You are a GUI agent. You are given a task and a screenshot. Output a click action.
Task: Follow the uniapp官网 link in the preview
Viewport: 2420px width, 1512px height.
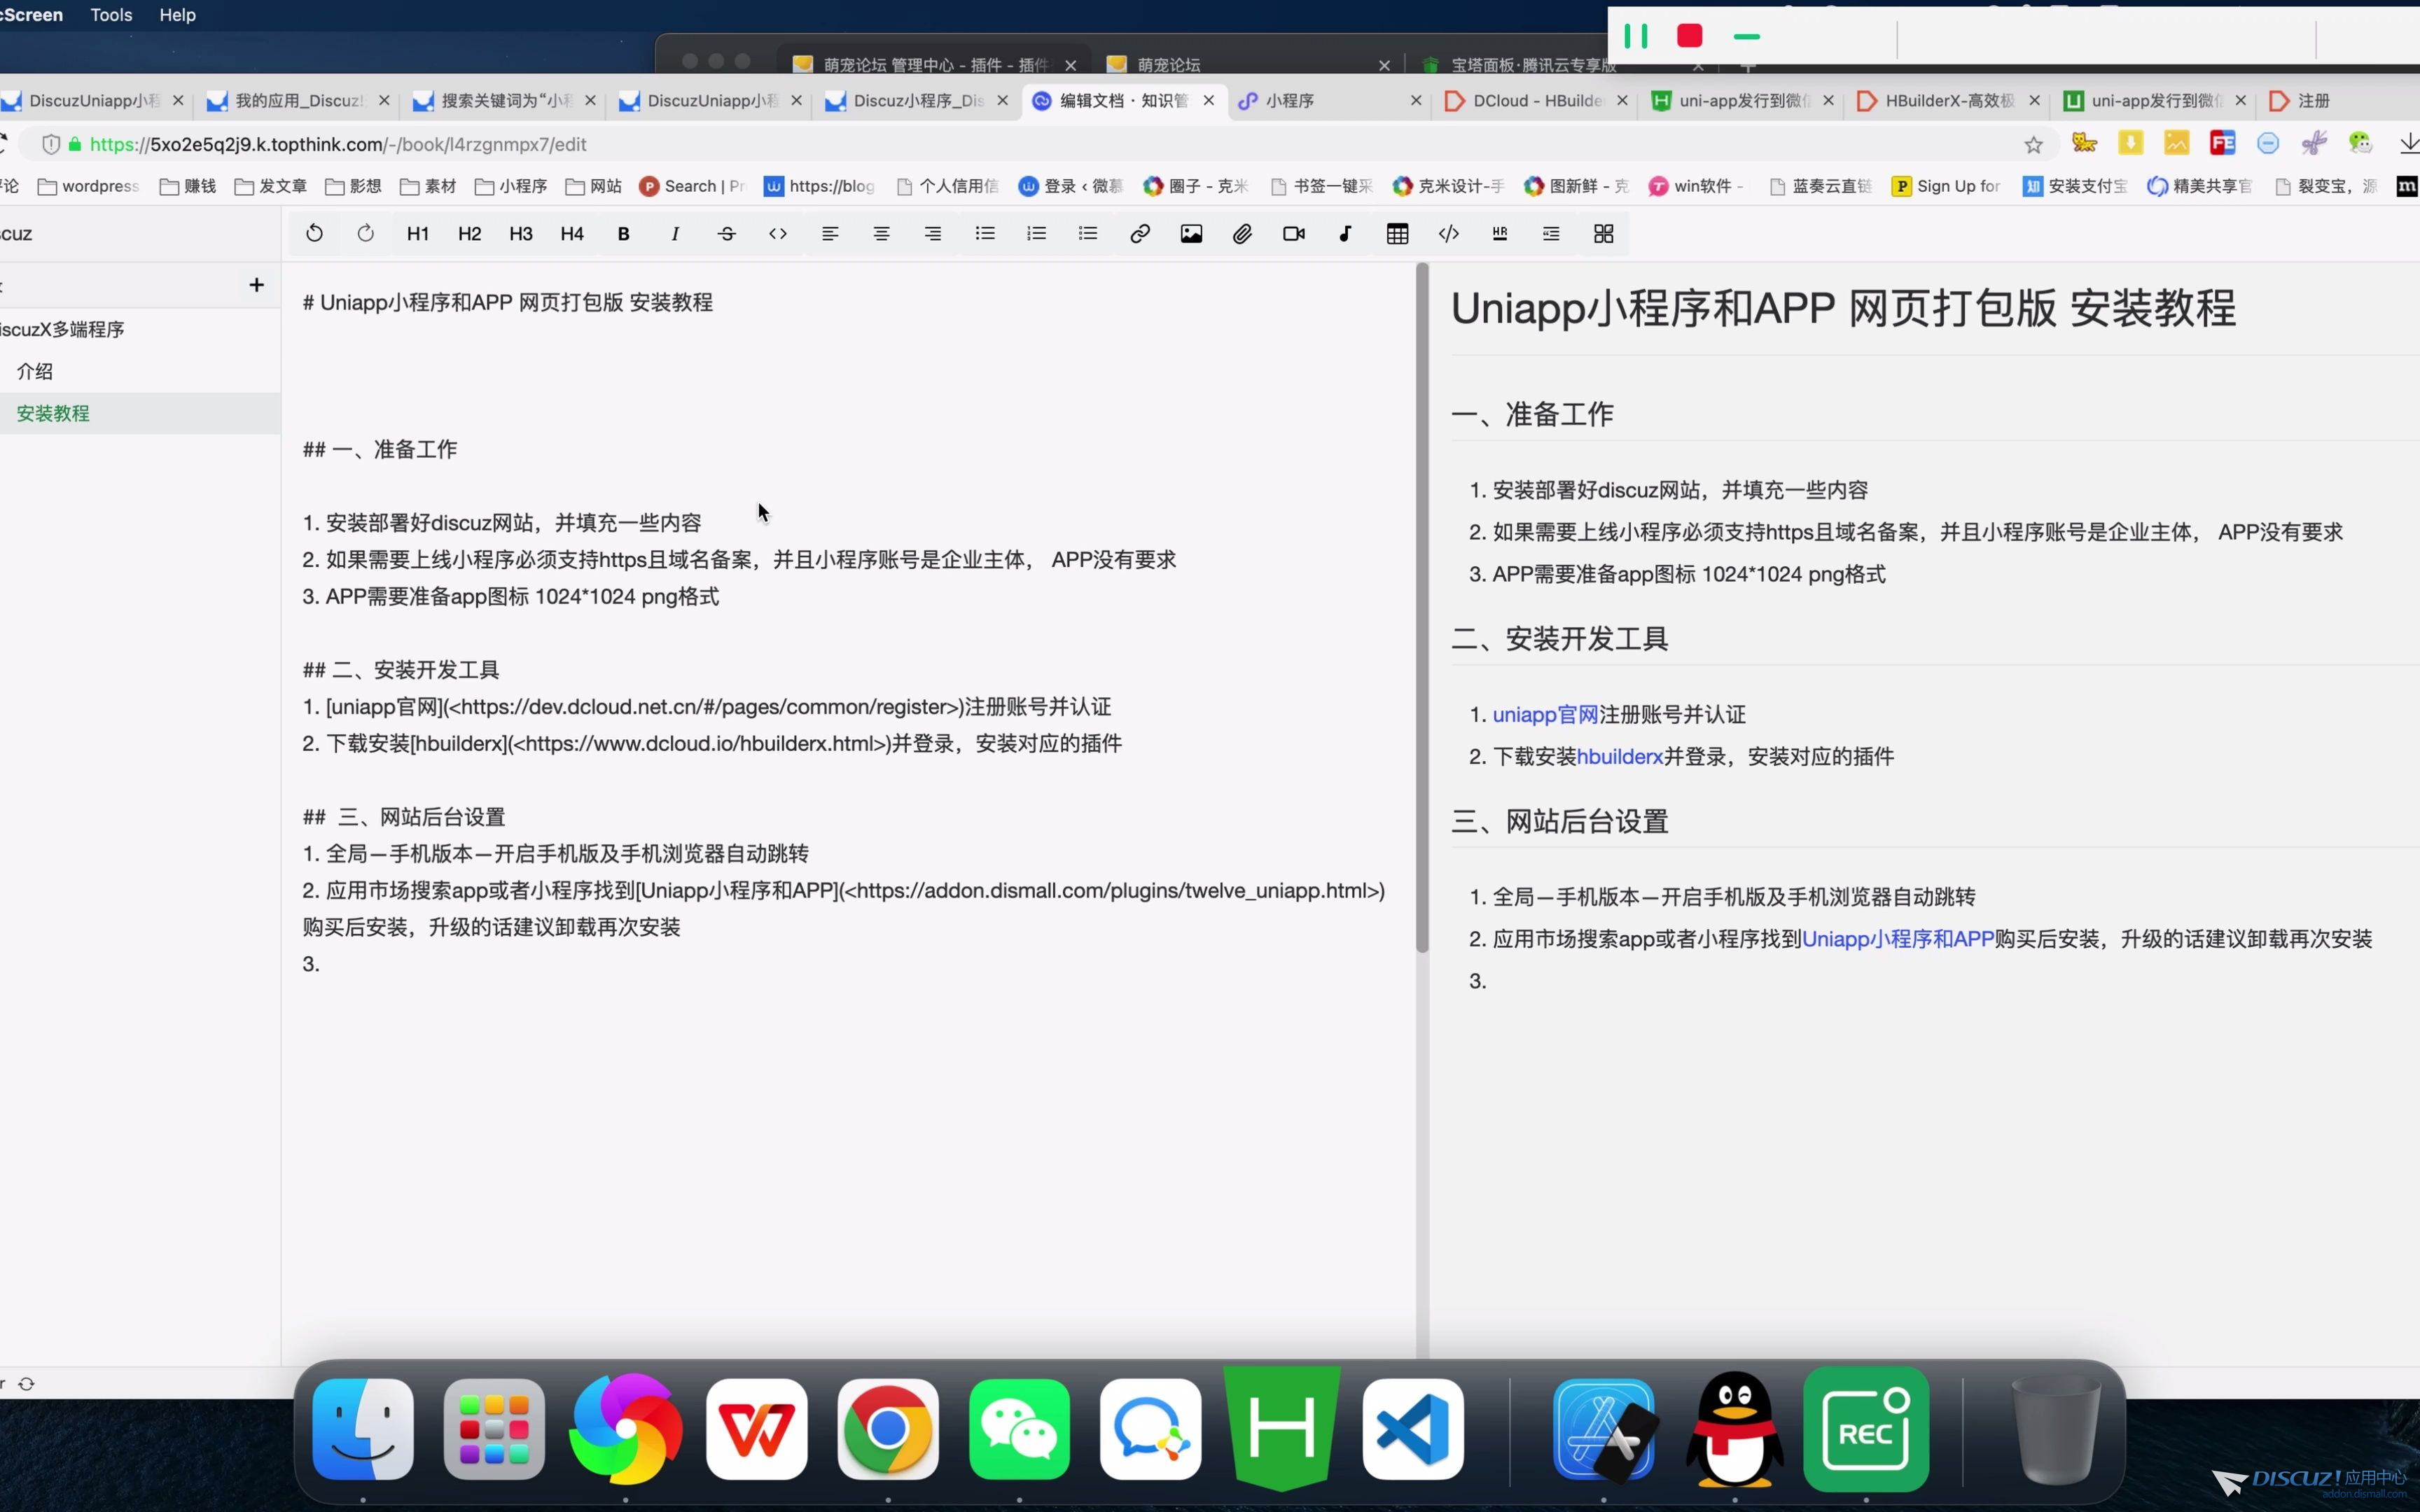1545,714
